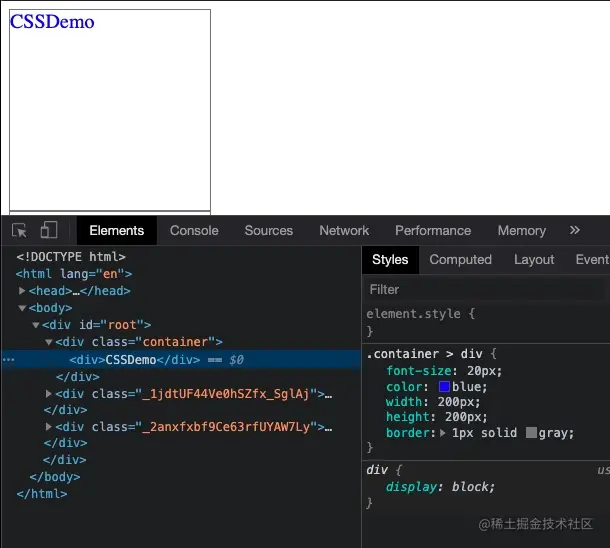Image resolution: width=610 pixels, height=548 pixels.
Task: Open the Computed pane tab
Action: tap(461, 259)
